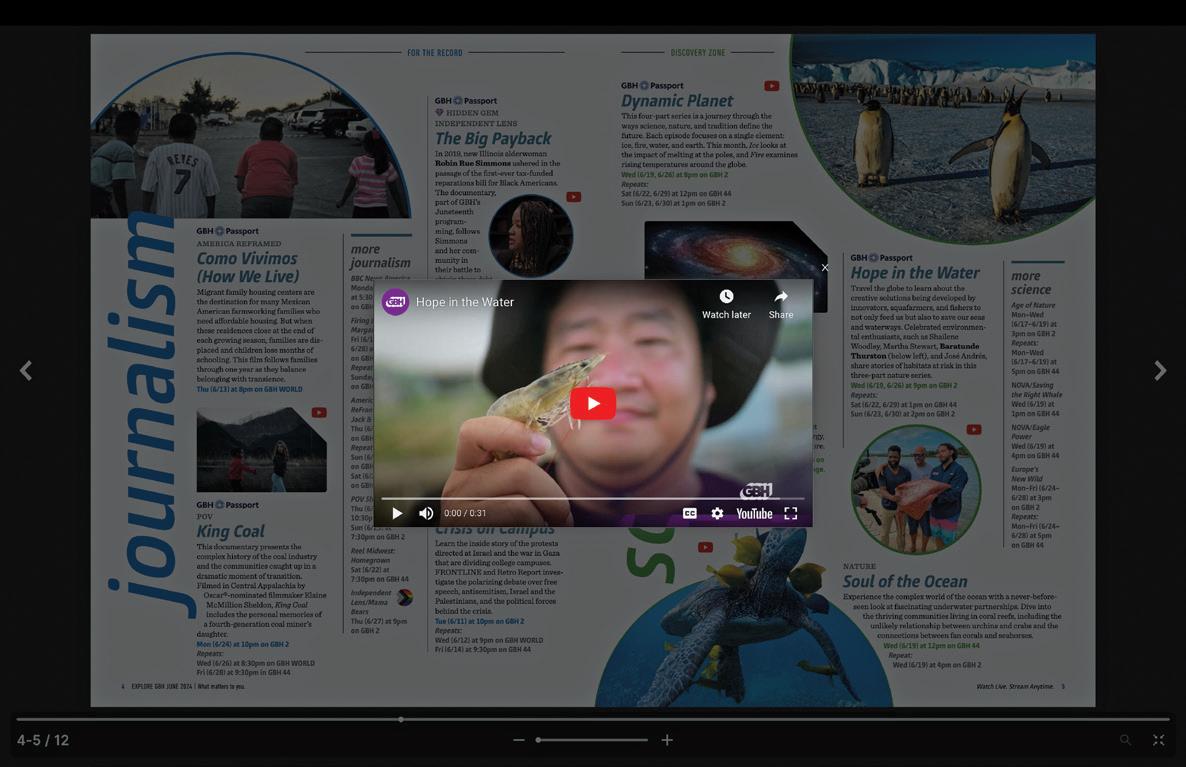Viewport: 1186px width, 767px height.
Task: Enter video fullscreen mode
Action: tap(790, 514)
